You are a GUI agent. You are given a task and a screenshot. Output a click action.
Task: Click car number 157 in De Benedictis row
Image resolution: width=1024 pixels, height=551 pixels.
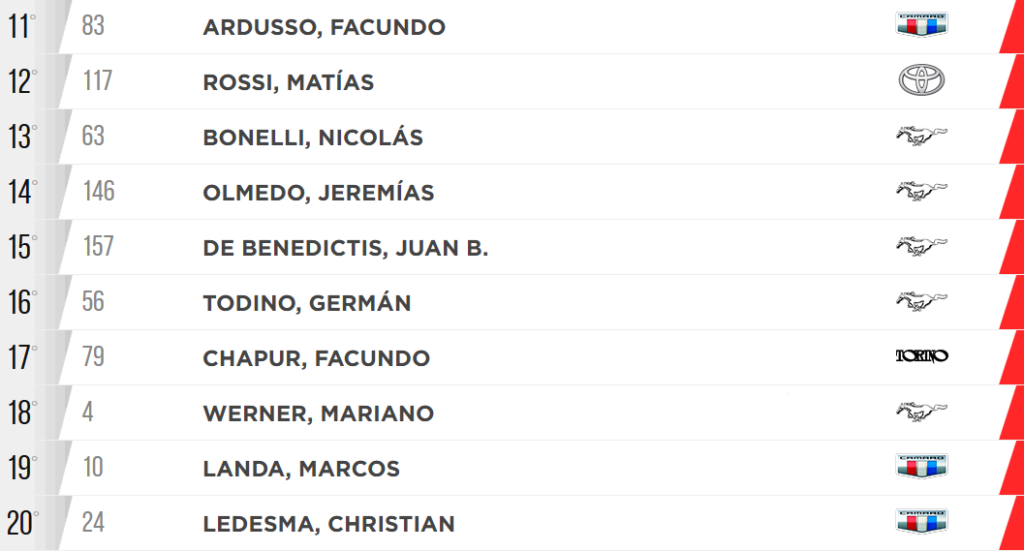click(98, 246)
